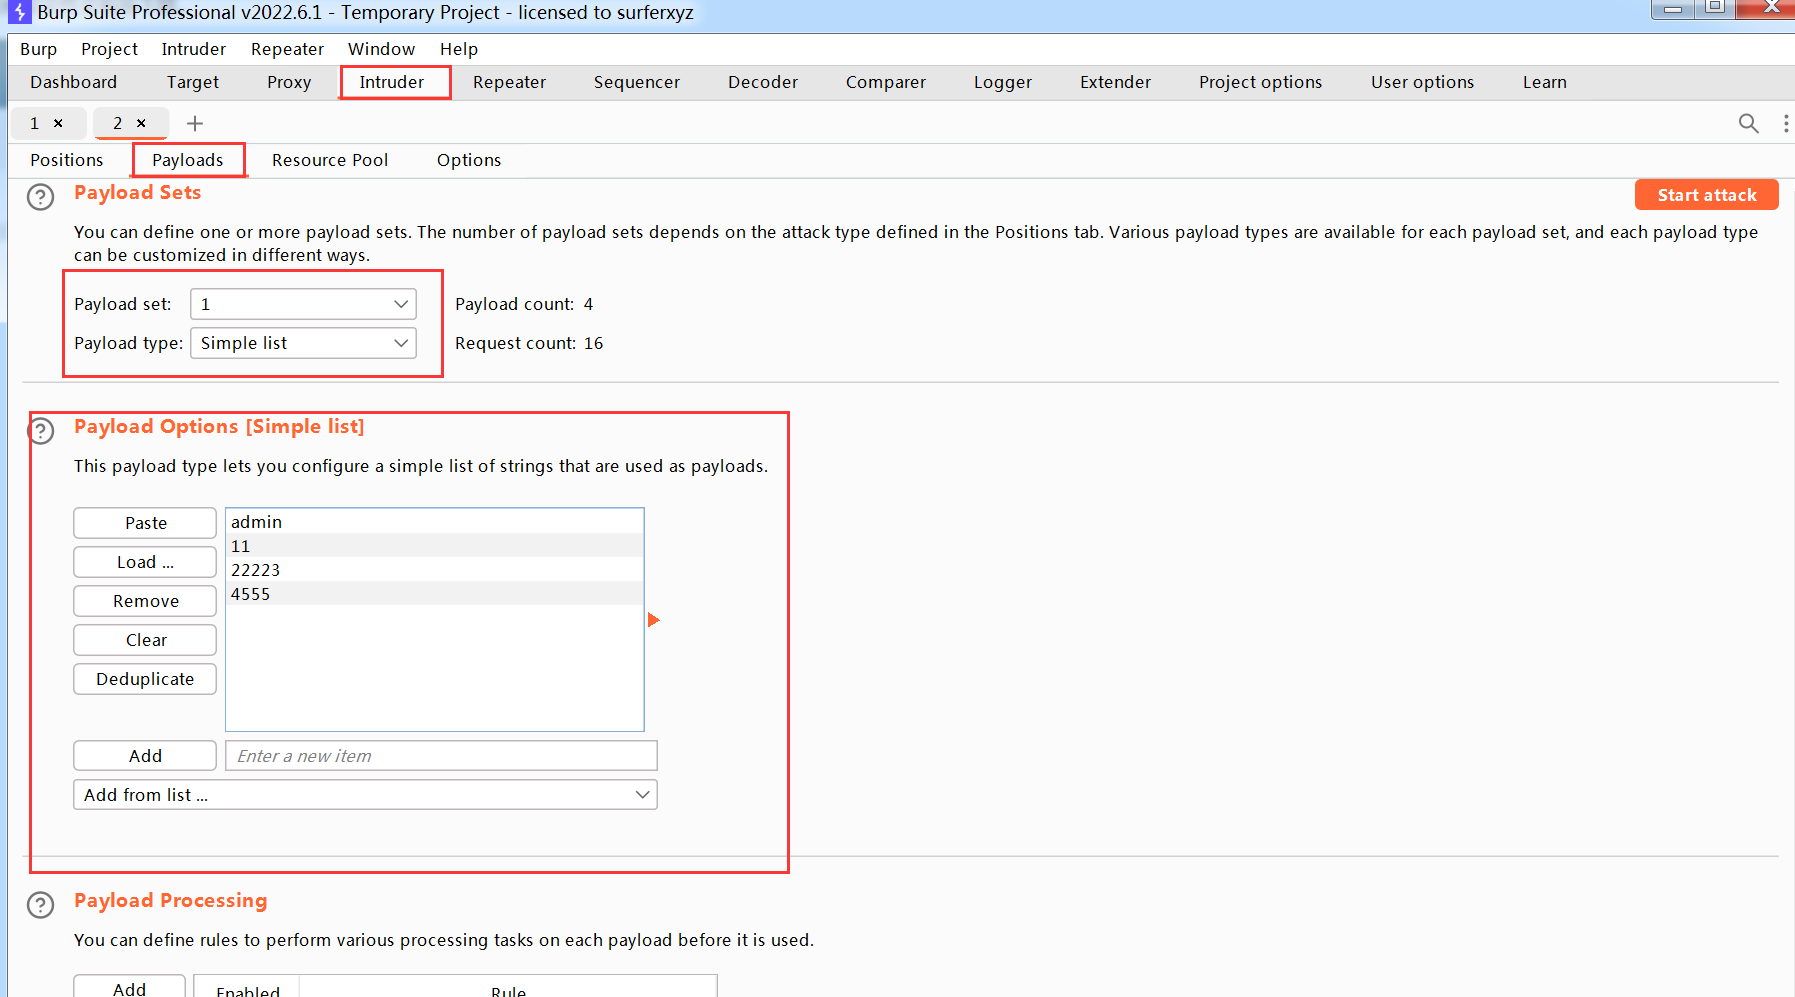This screenshot has height=997, width=1795.
Task: Open the Payload type dropdown
Action: coord(303,343)
